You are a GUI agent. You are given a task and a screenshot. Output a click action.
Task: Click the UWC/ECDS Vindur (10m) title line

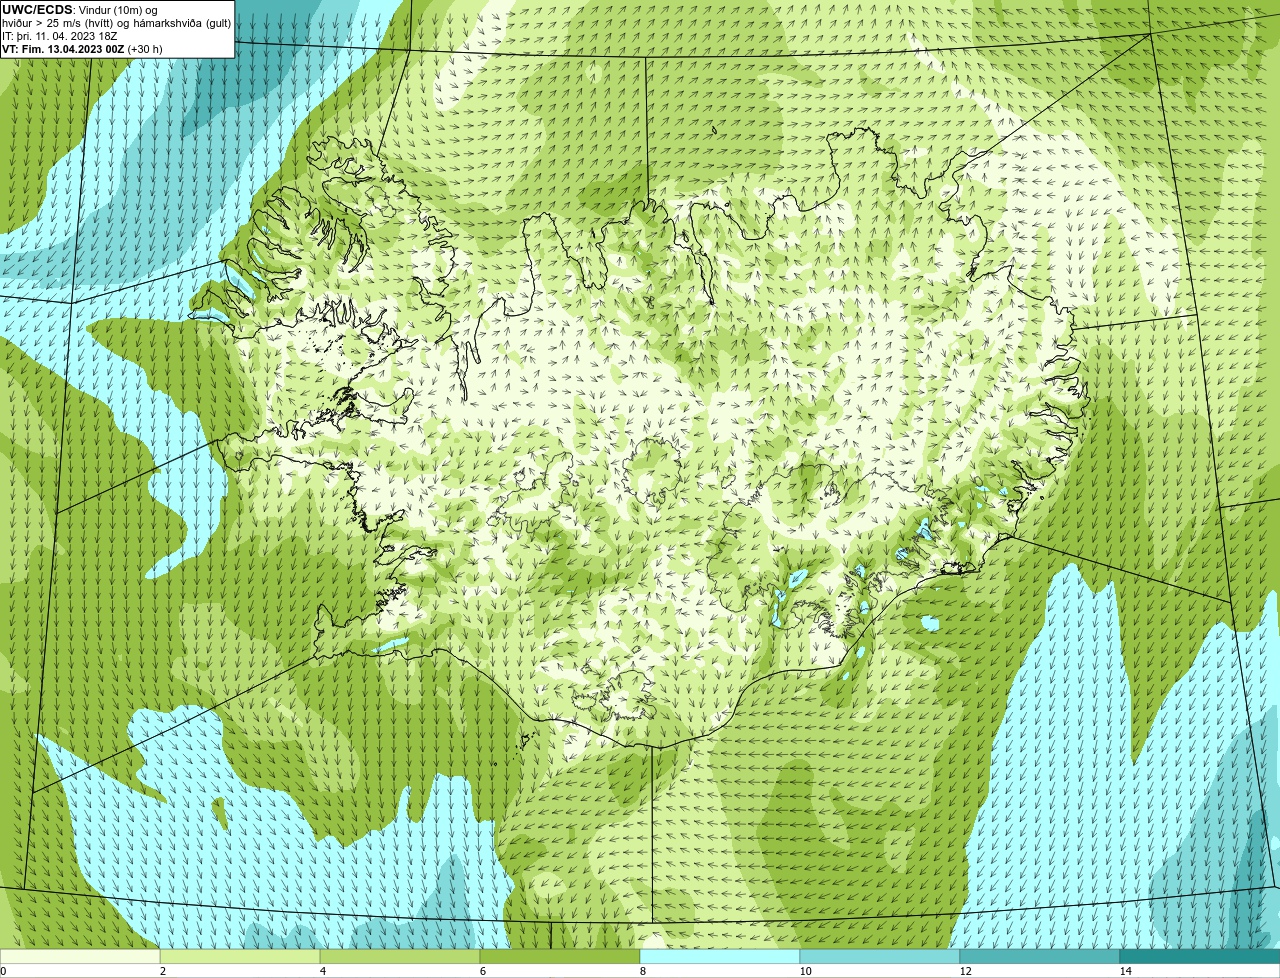click(80, 10)
